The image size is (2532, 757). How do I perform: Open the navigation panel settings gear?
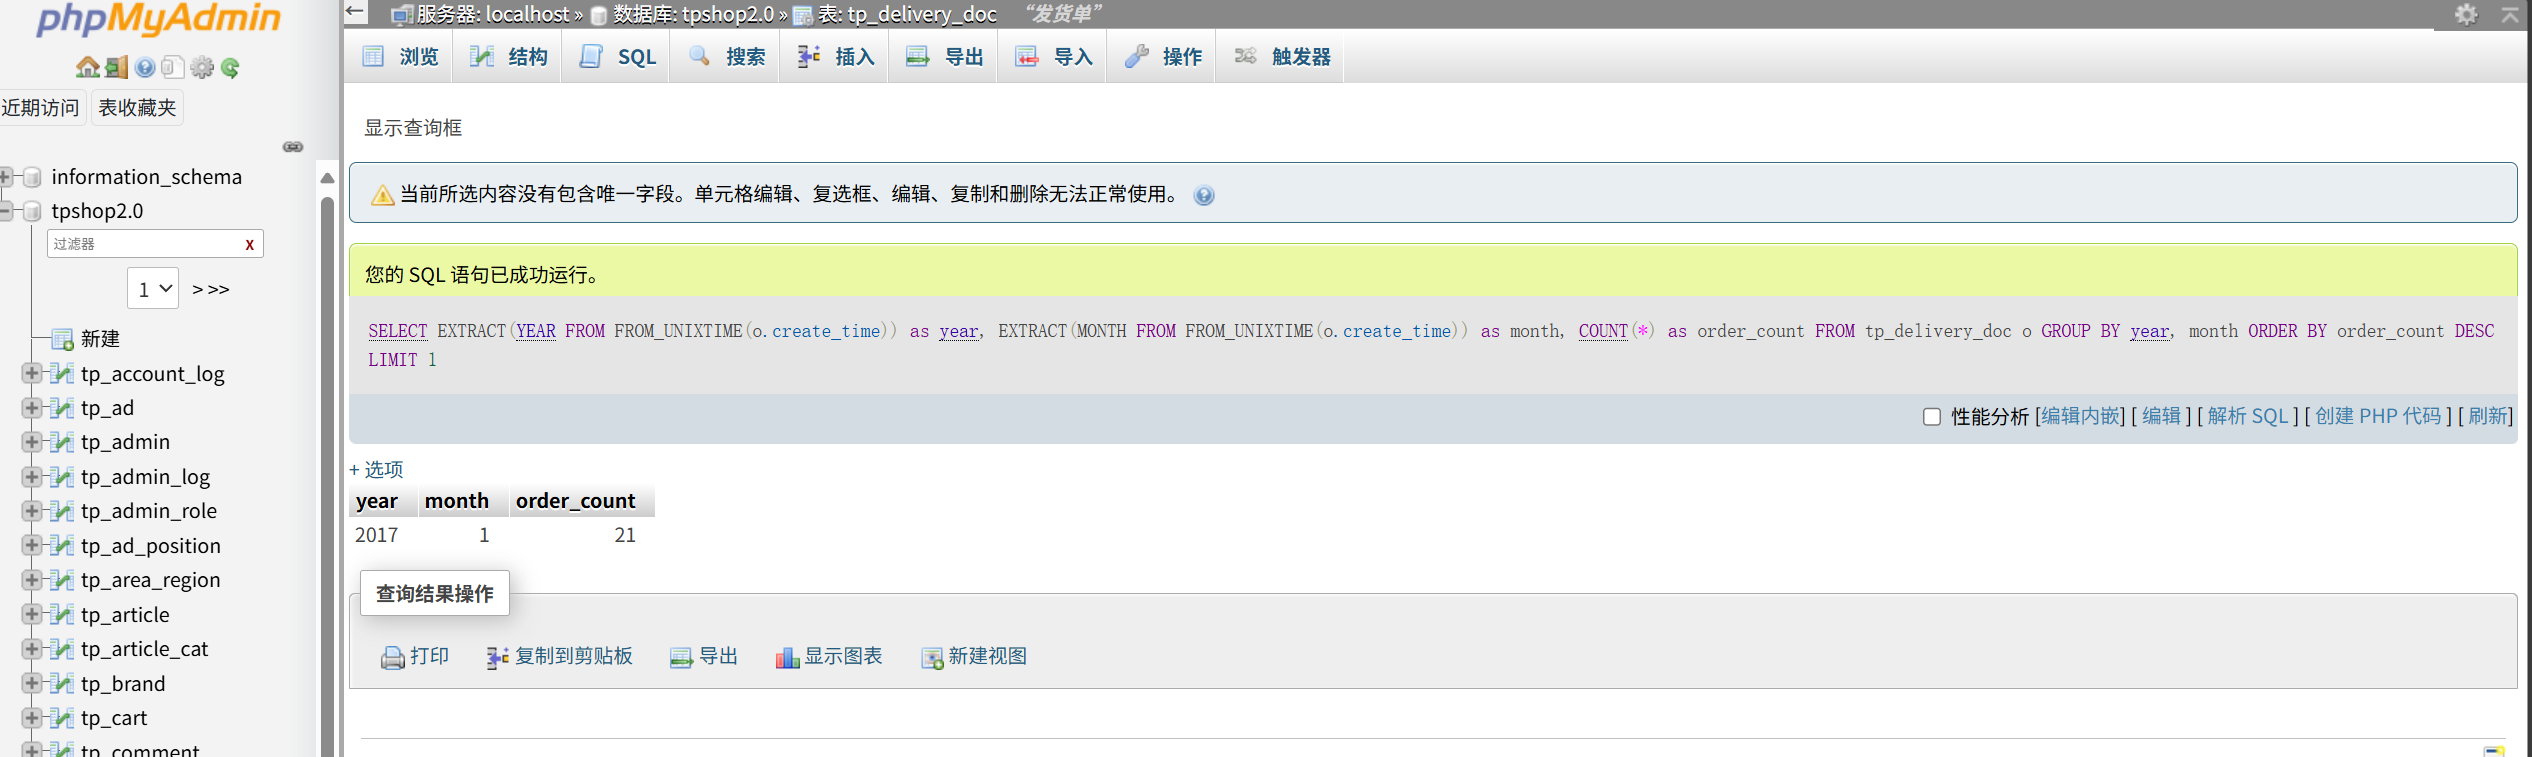click(202, 67)
